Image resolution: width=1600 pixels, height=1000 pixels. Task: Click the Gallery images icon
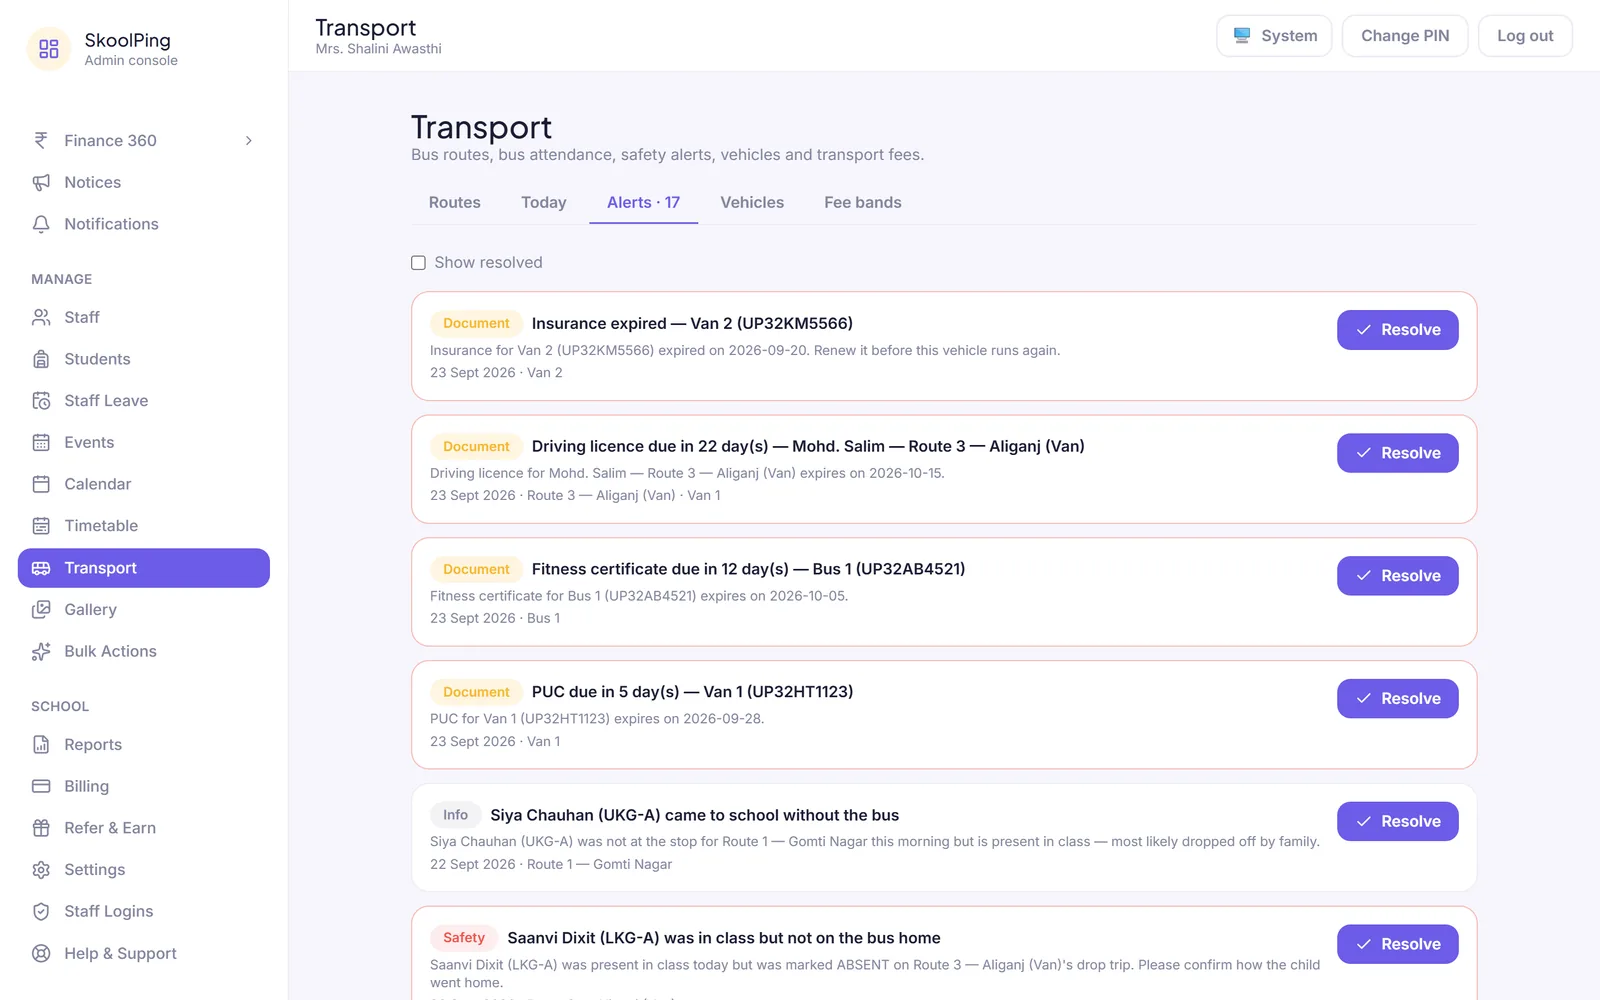[41, 610]
